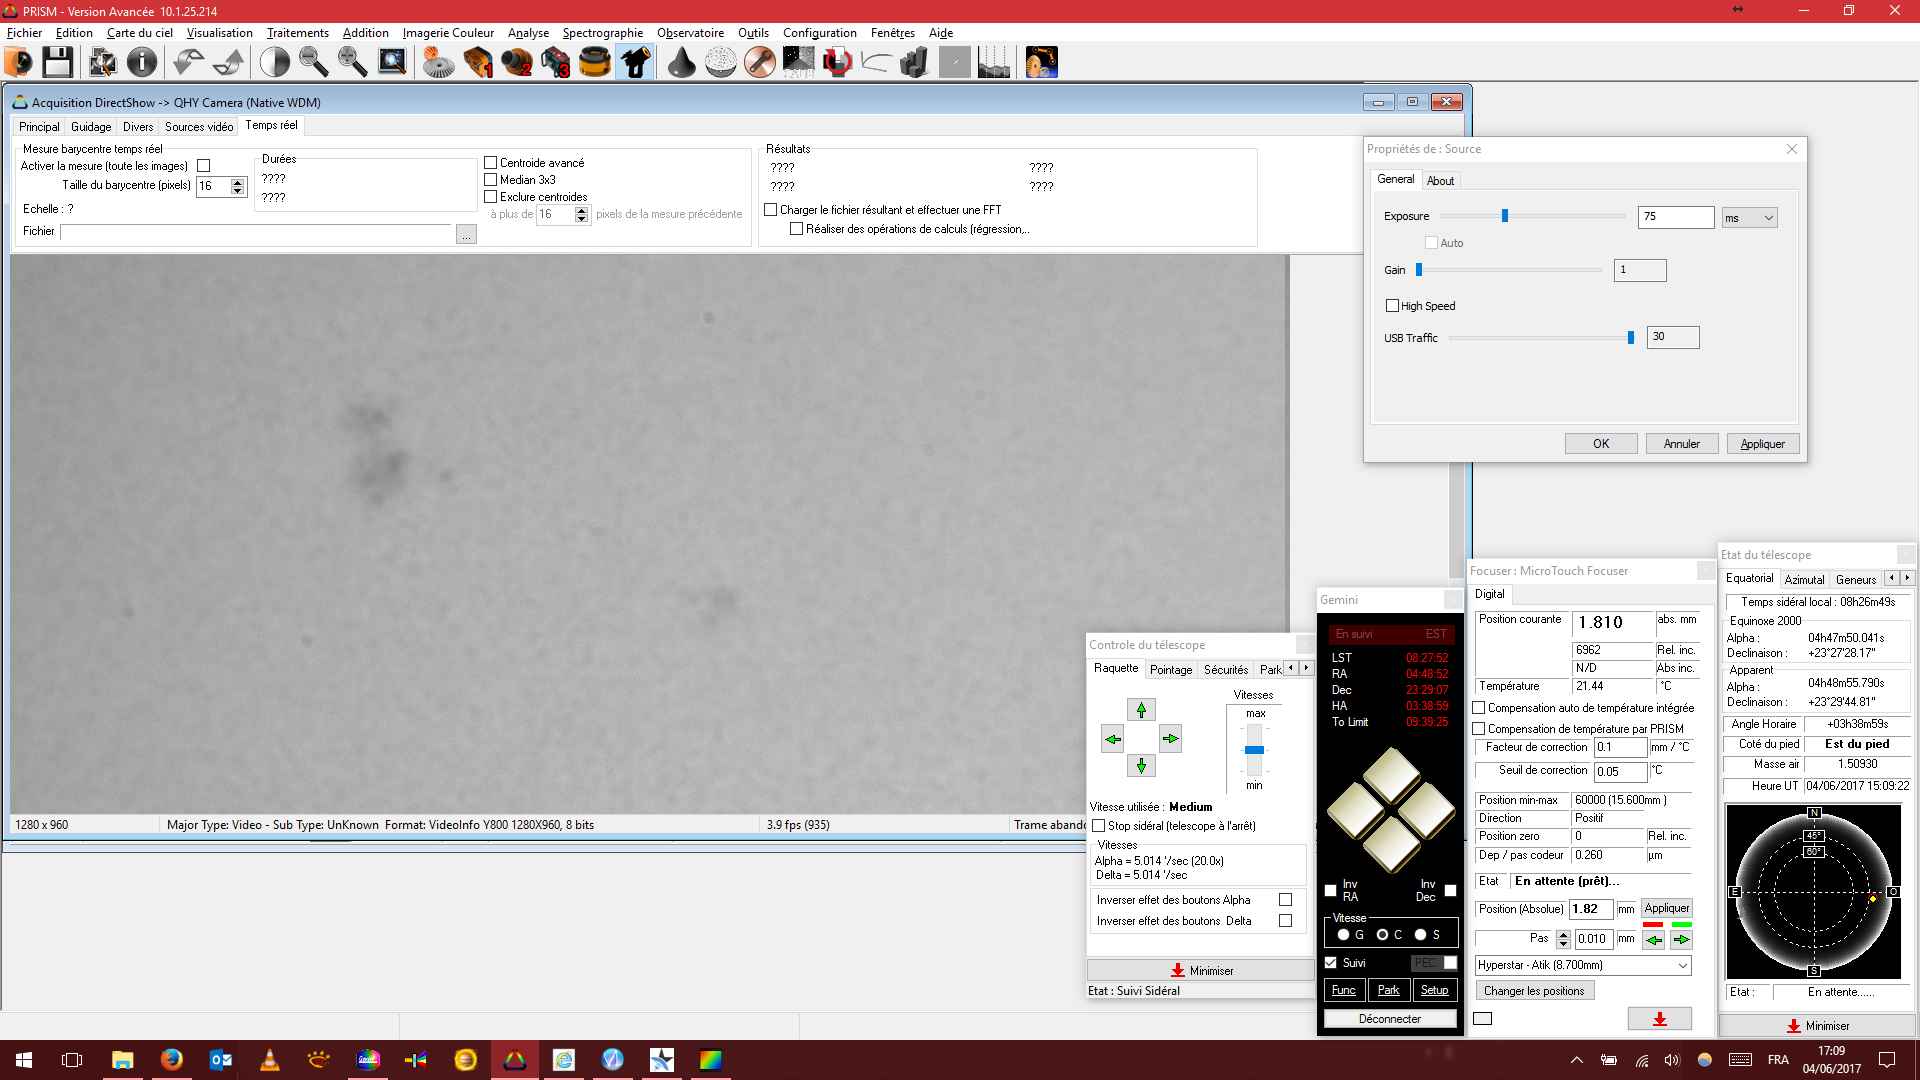Click the contrast half-circle toolbar icon

click(x=274, y=62)
